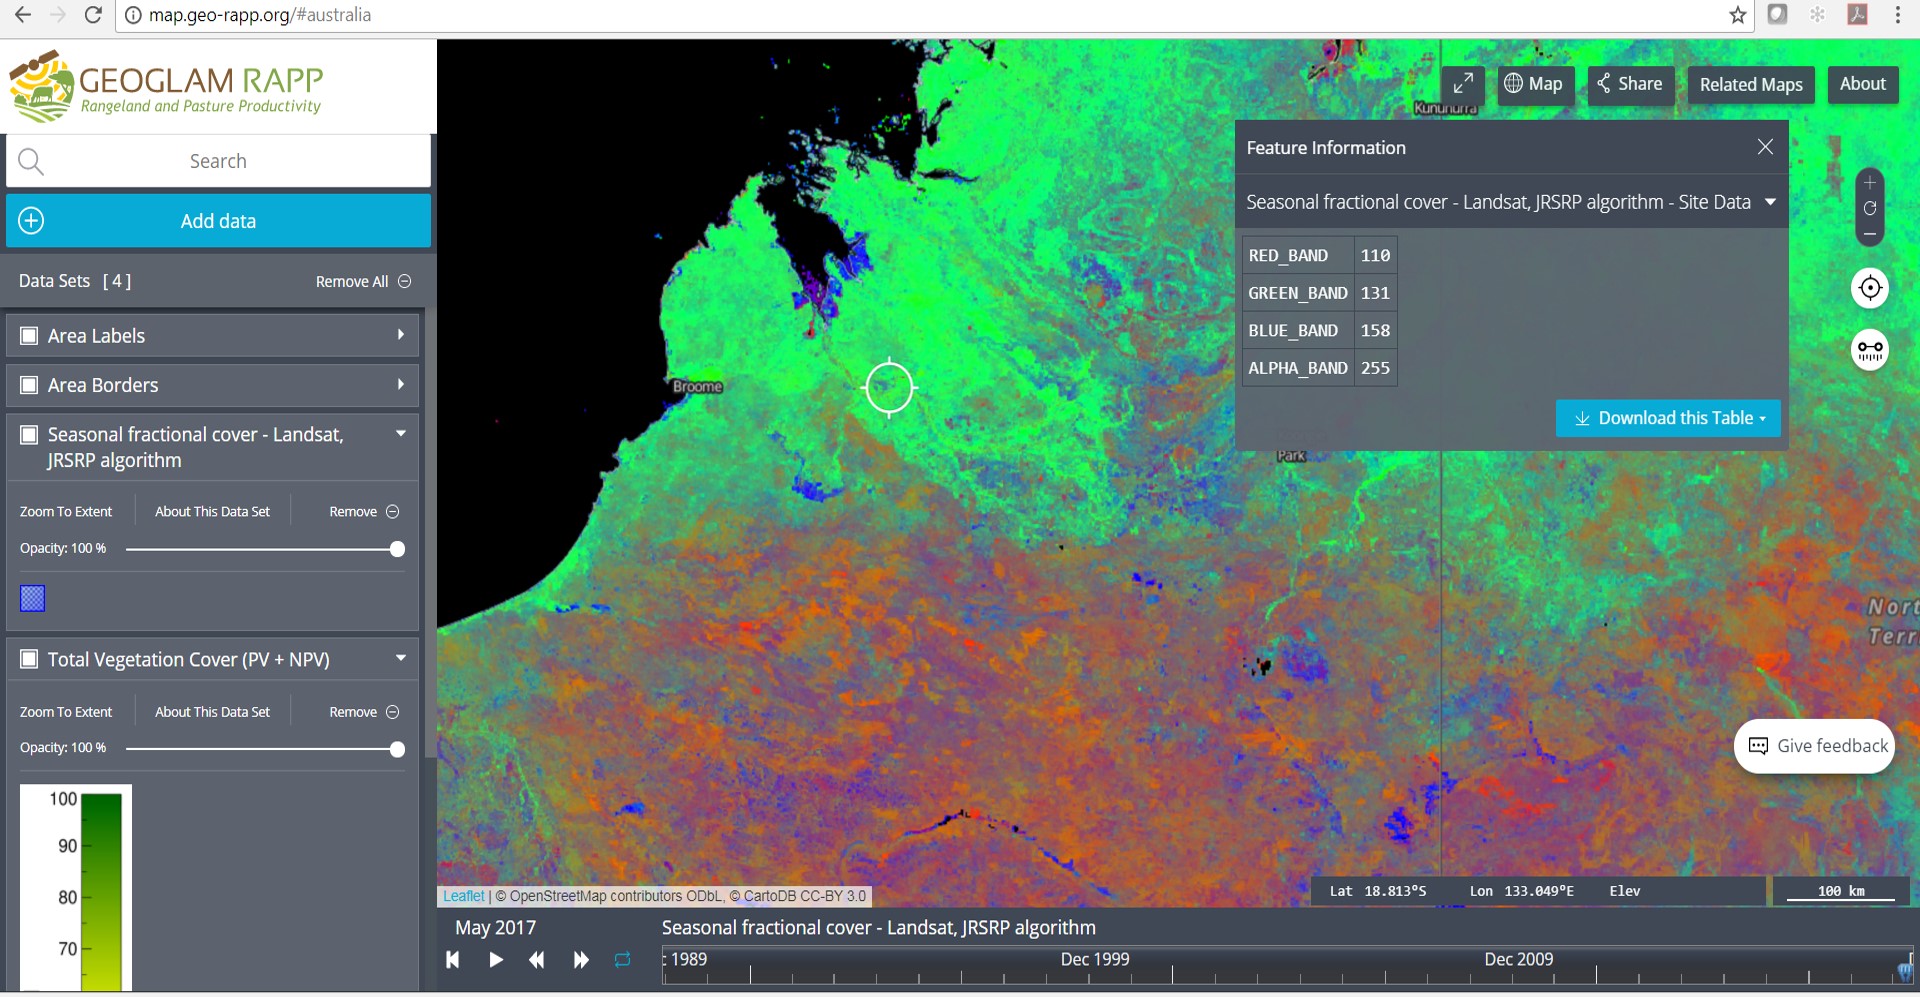This screenshot has height=997, width=1920.
Task: Toggle the Area Borders checkbox
Action: click(30, 385)
